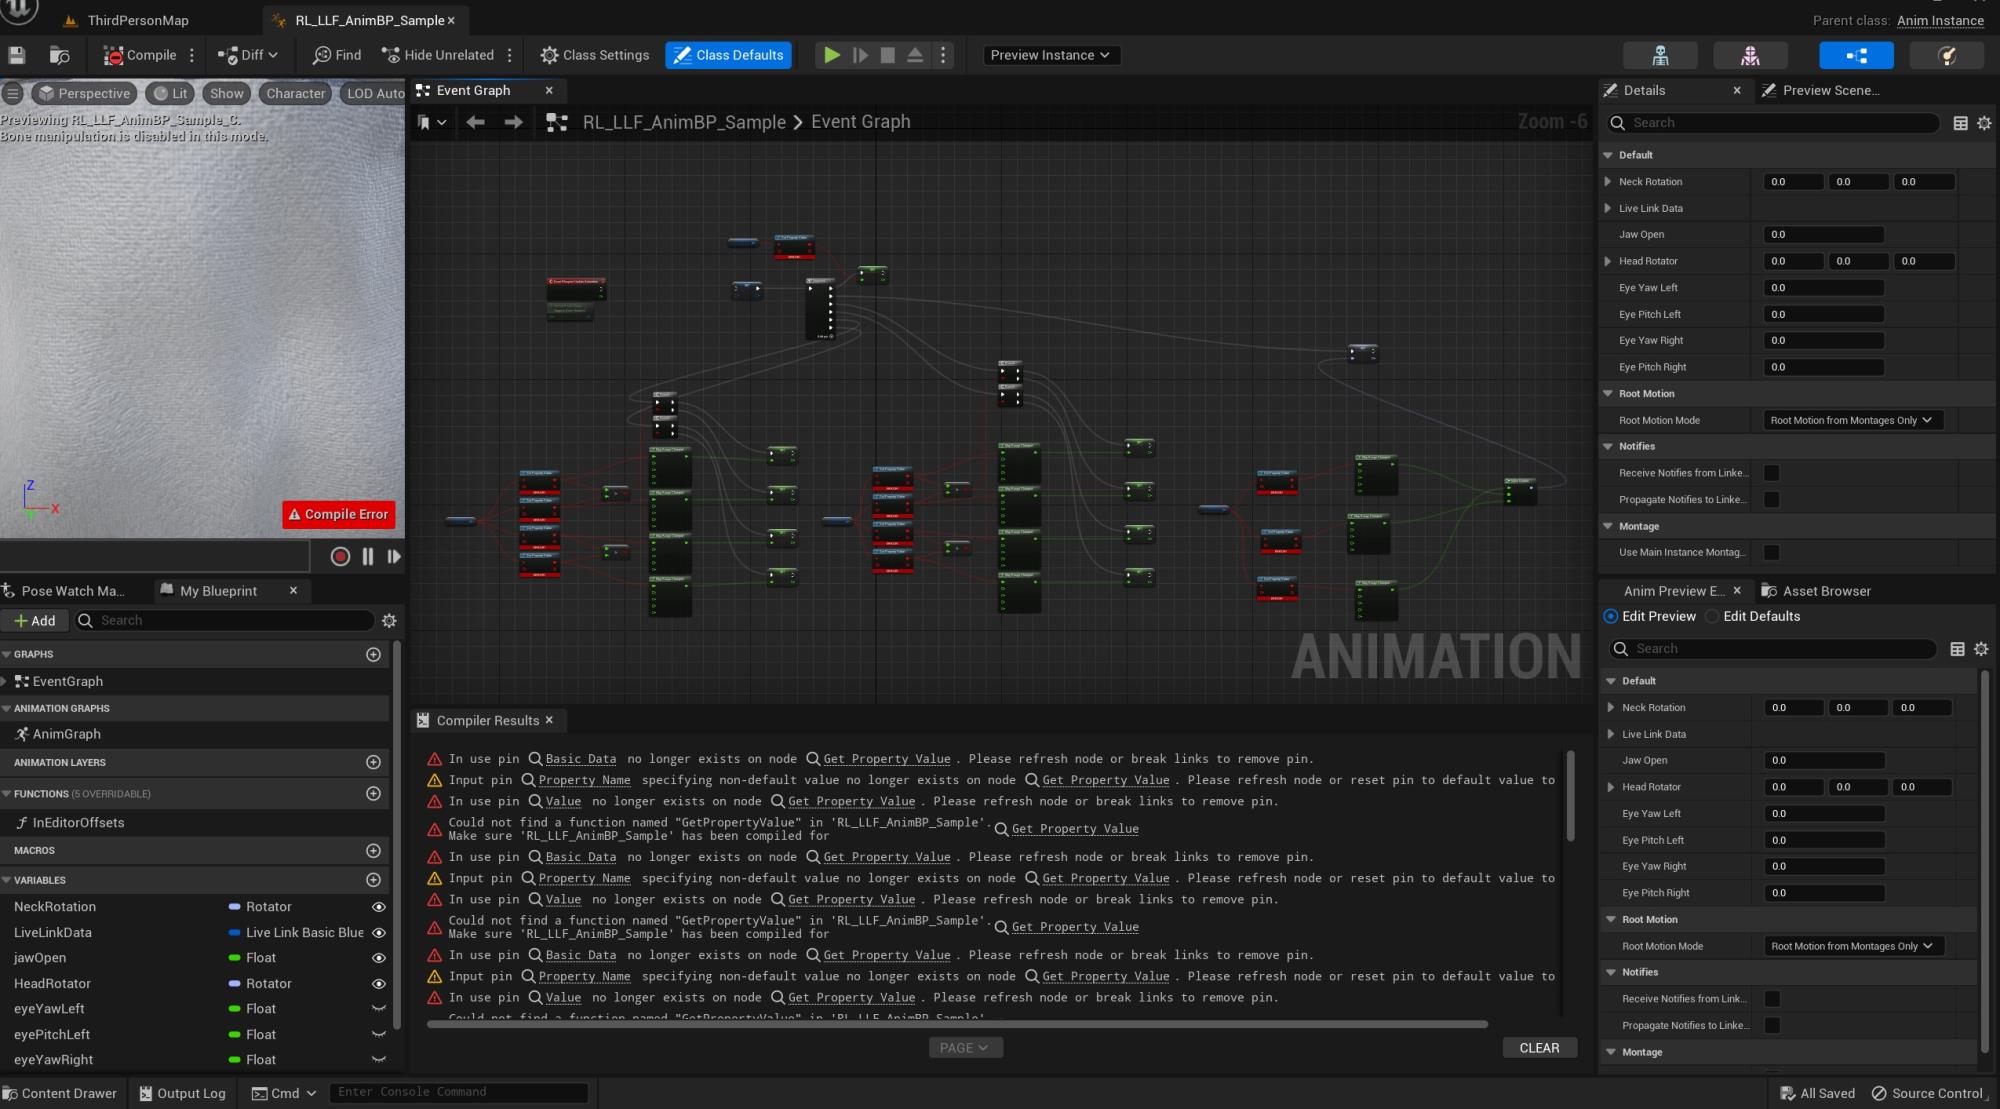Screen dimensions: 2000x1109
Task: Click Add button in My Blueprint
Action: pos(35,620)
